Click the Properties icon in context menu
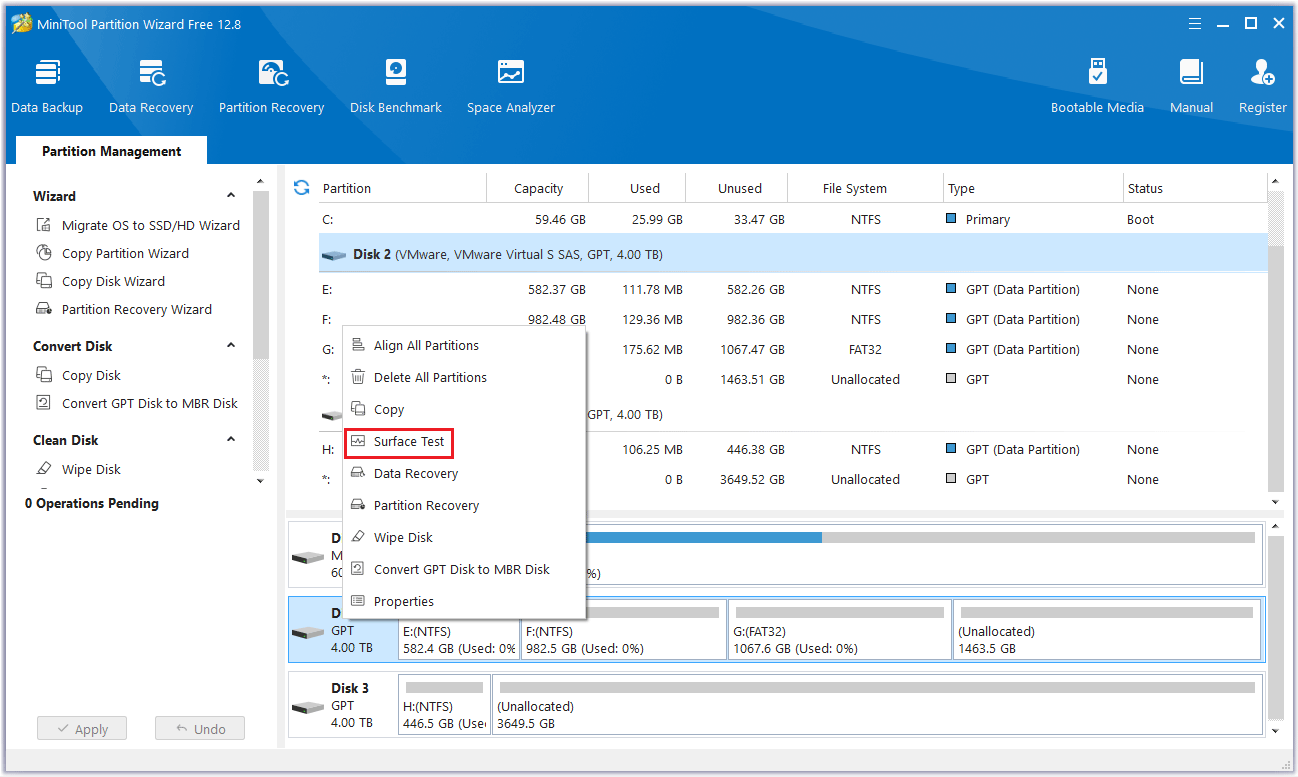 [x=358, y=601]
